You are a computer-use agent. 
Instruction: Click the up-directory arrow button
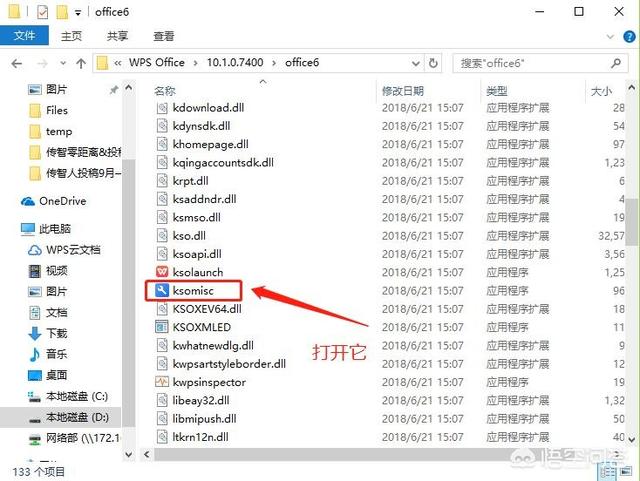pyautogui.click(x=81, y=63)
